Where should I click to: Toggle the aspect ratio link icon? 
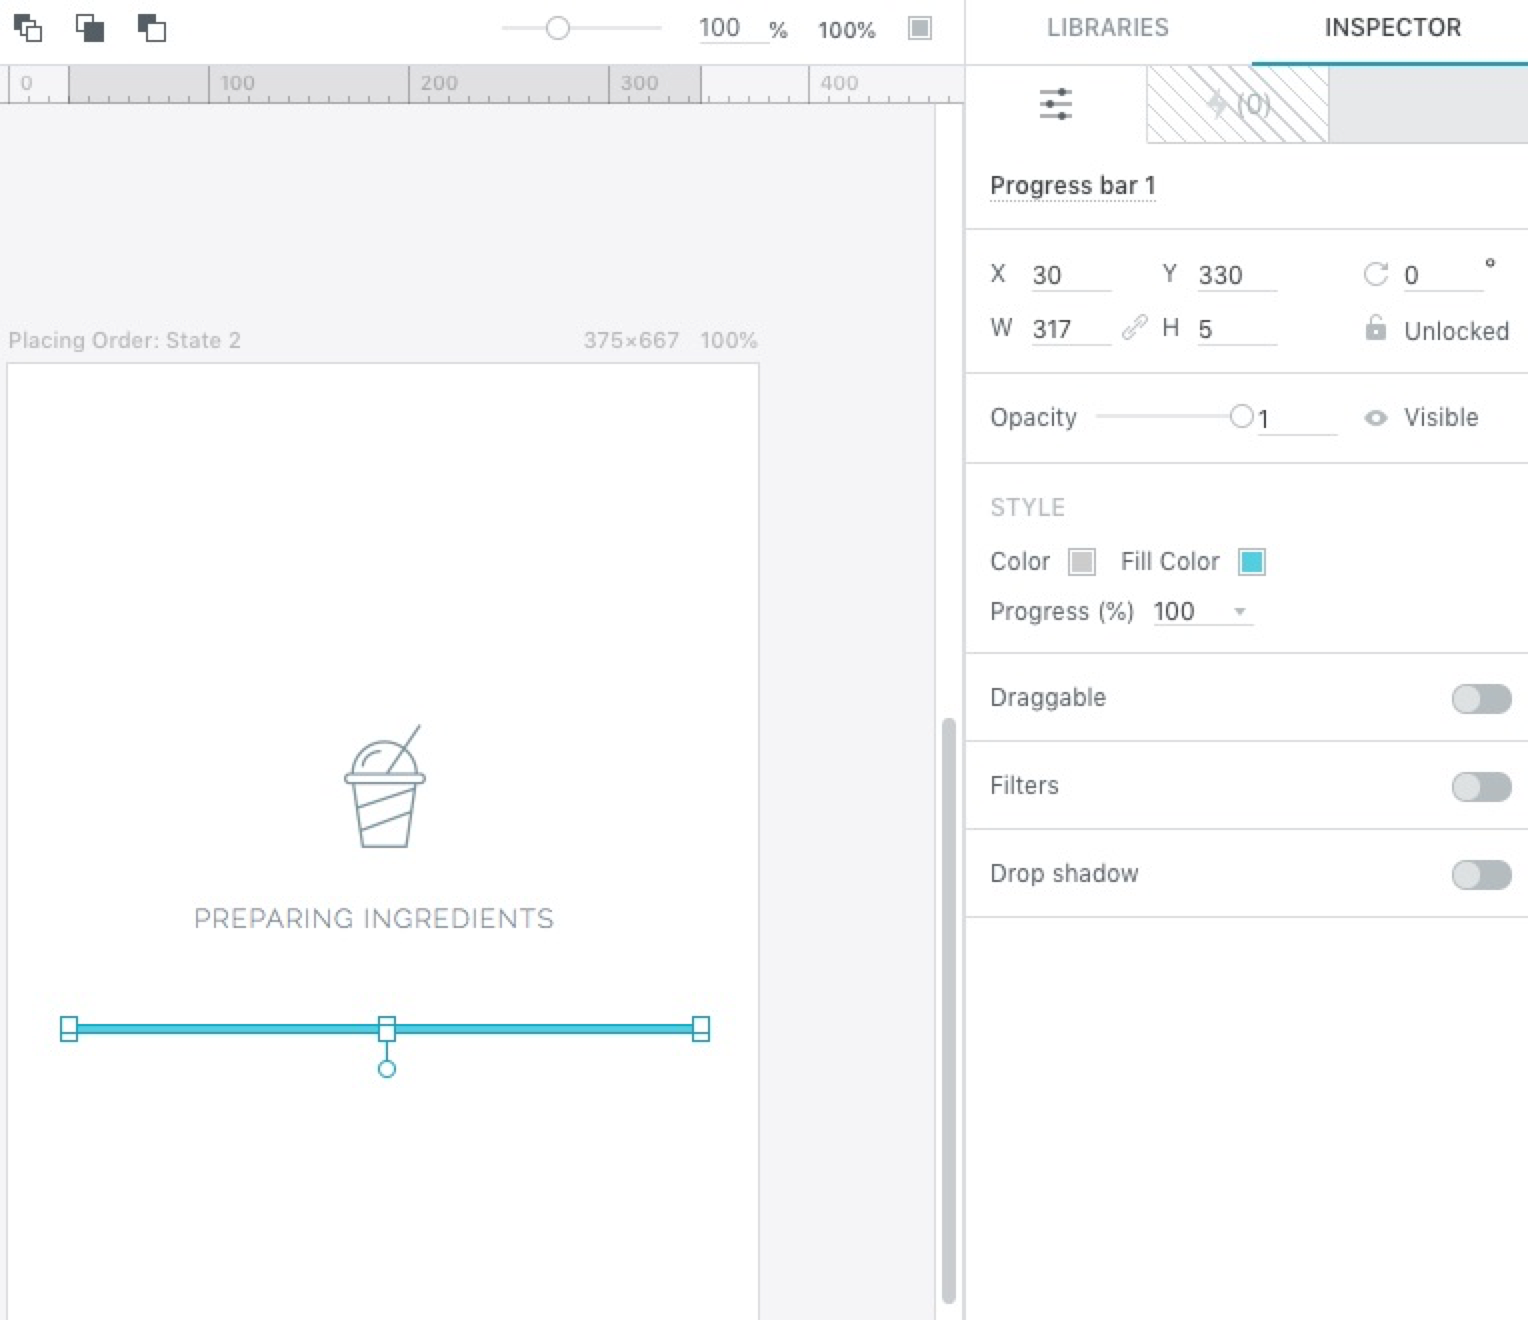pos(1135,327)
